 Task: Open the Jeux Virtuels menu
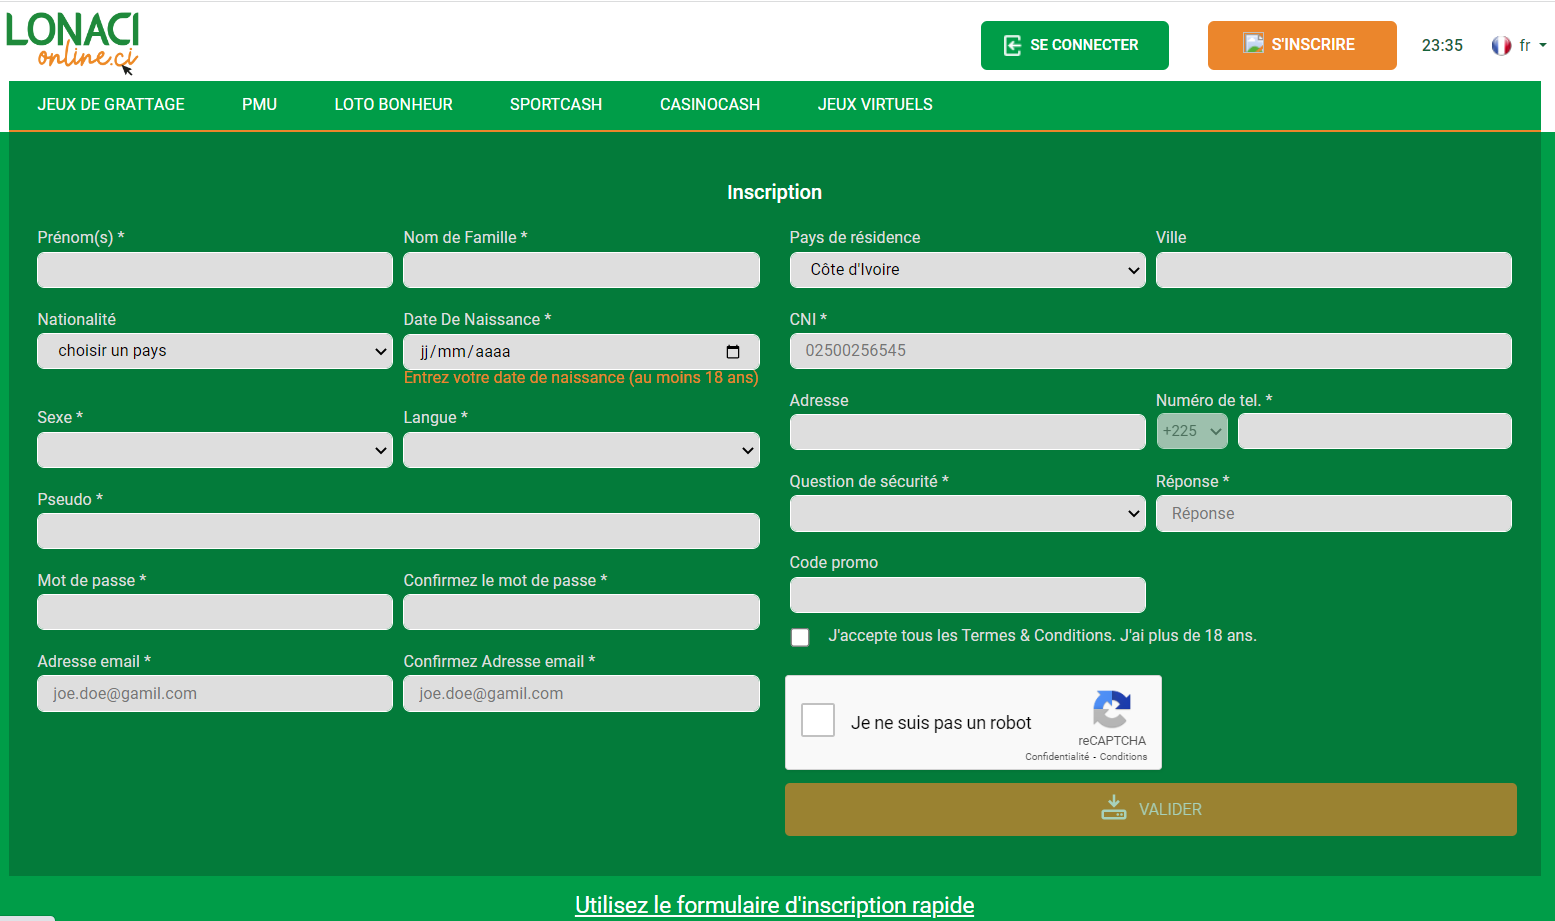point(875,104)
